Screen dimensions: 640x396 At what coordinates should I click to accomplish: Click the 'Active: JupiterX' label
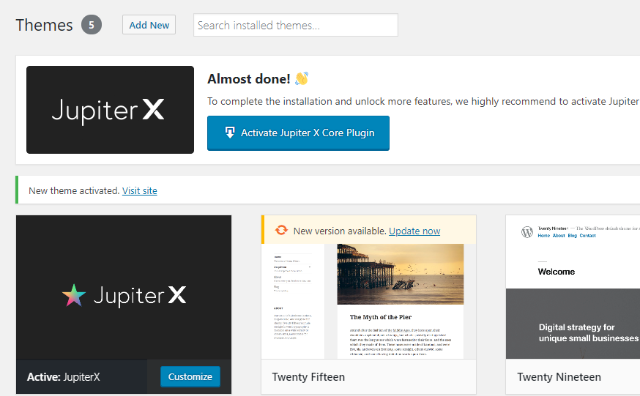point(63,377)
